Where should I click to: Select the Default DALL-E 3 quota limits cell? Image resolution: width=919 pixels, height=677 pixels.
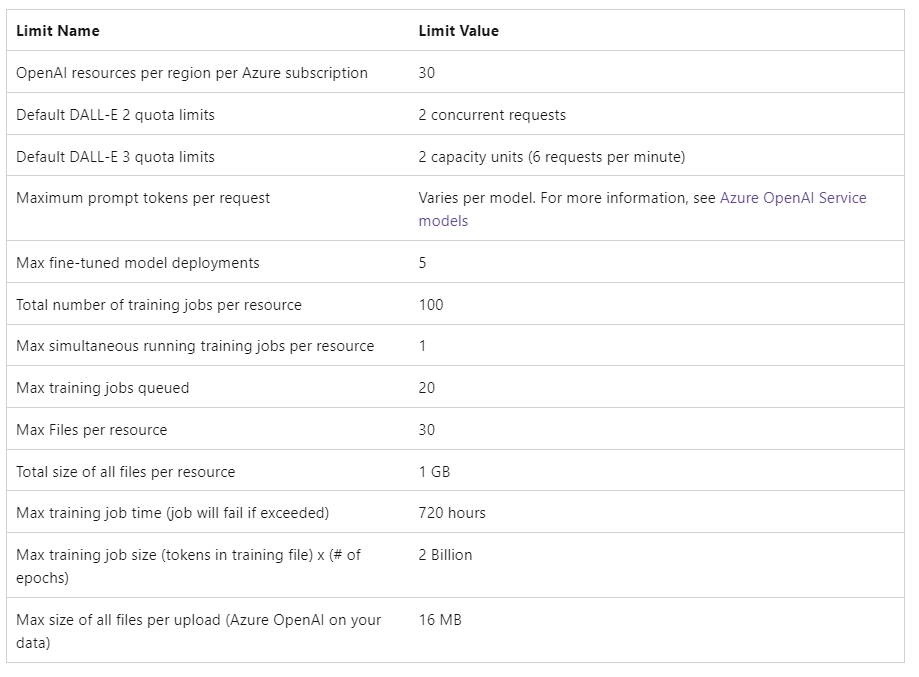click(120, 157)
